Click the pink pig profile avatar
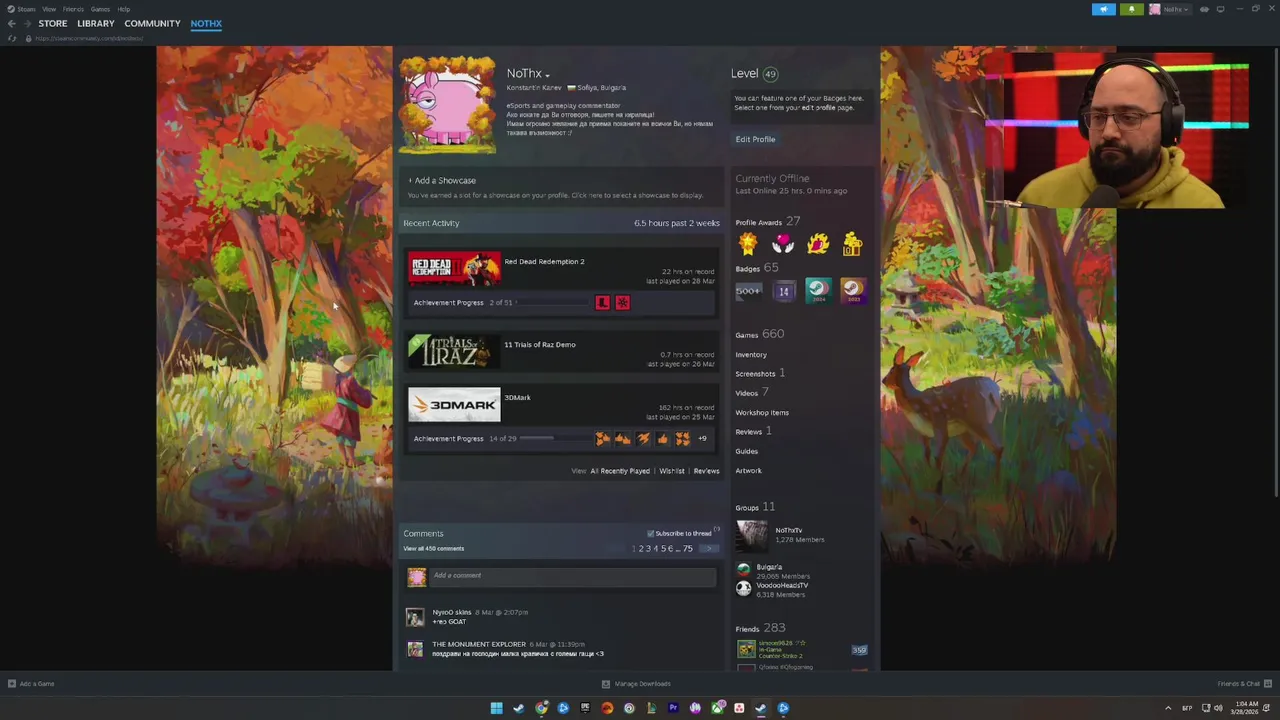 pos(447,105)
